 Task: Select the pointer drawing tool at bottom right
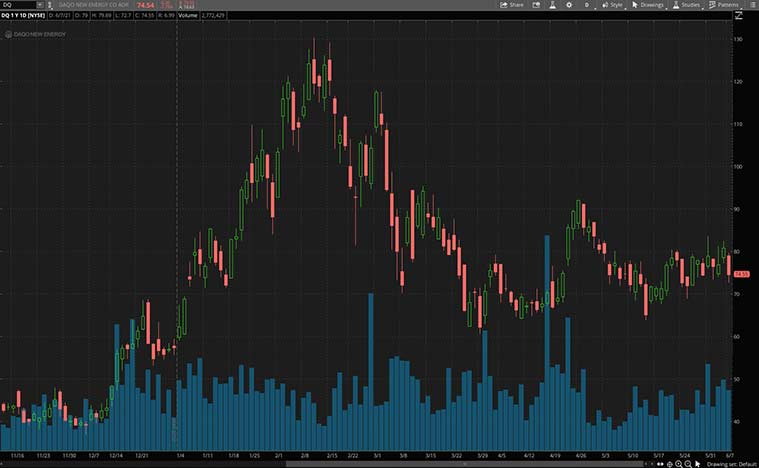click(x=698, y=464)
